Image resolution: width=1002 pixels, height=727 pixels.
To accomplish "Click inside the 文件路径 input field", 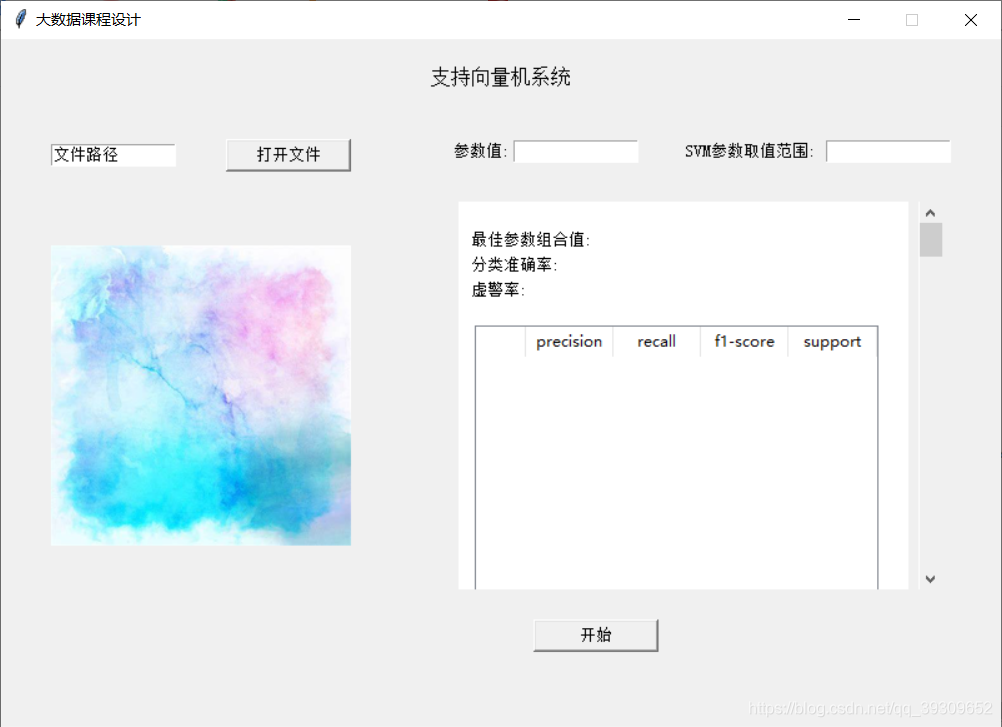I will click(112, 154).
